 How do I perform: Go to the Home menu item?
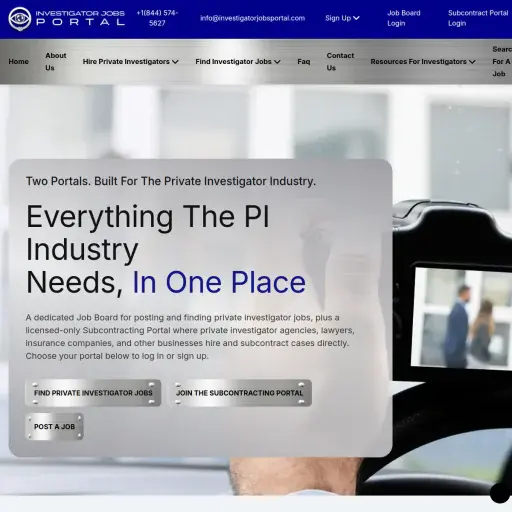(19, 62)
